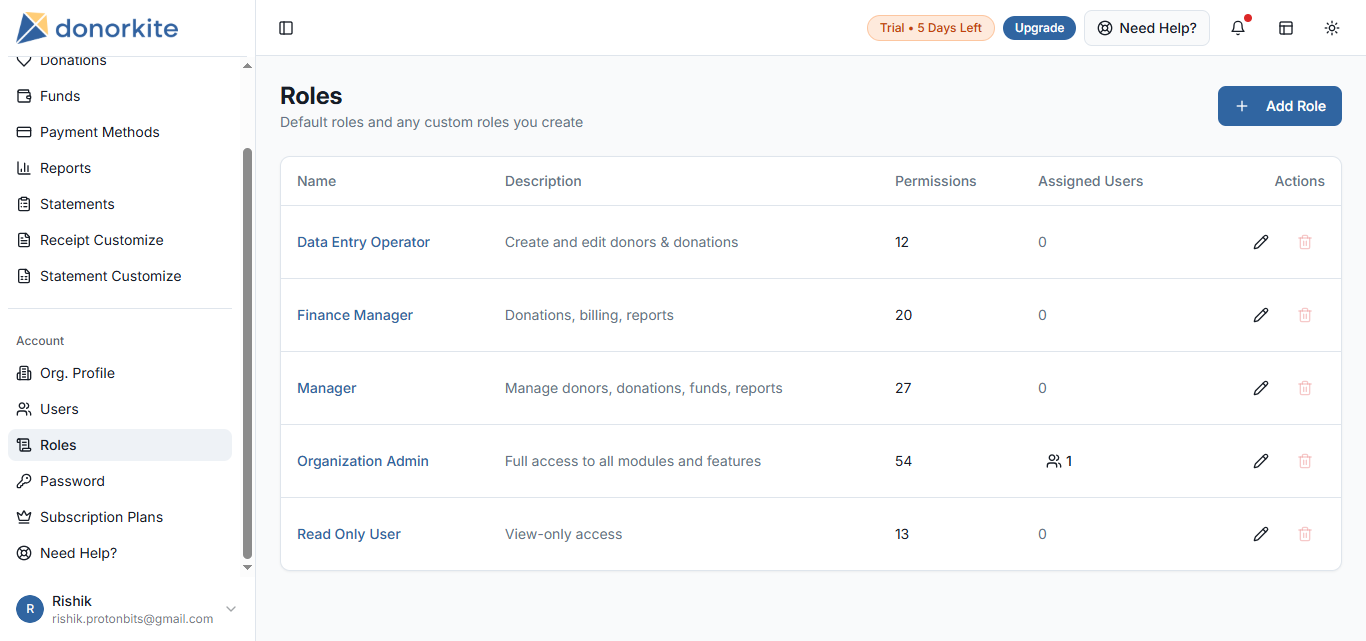The image size is (1366, 641).
Task: Click the Subscription Plans crown icon
Action: tap(24, 517)
